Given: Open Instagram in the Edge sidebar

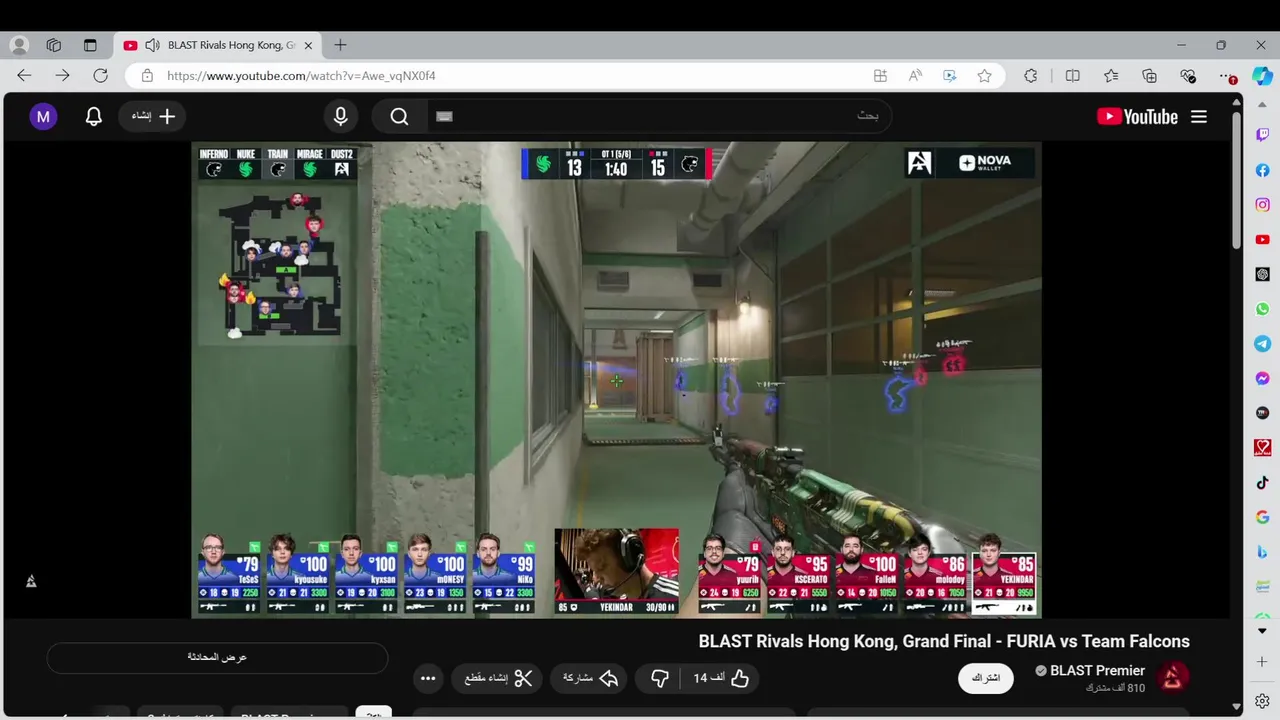Looking at the screenshot, I should click(x=1262, y=205).
